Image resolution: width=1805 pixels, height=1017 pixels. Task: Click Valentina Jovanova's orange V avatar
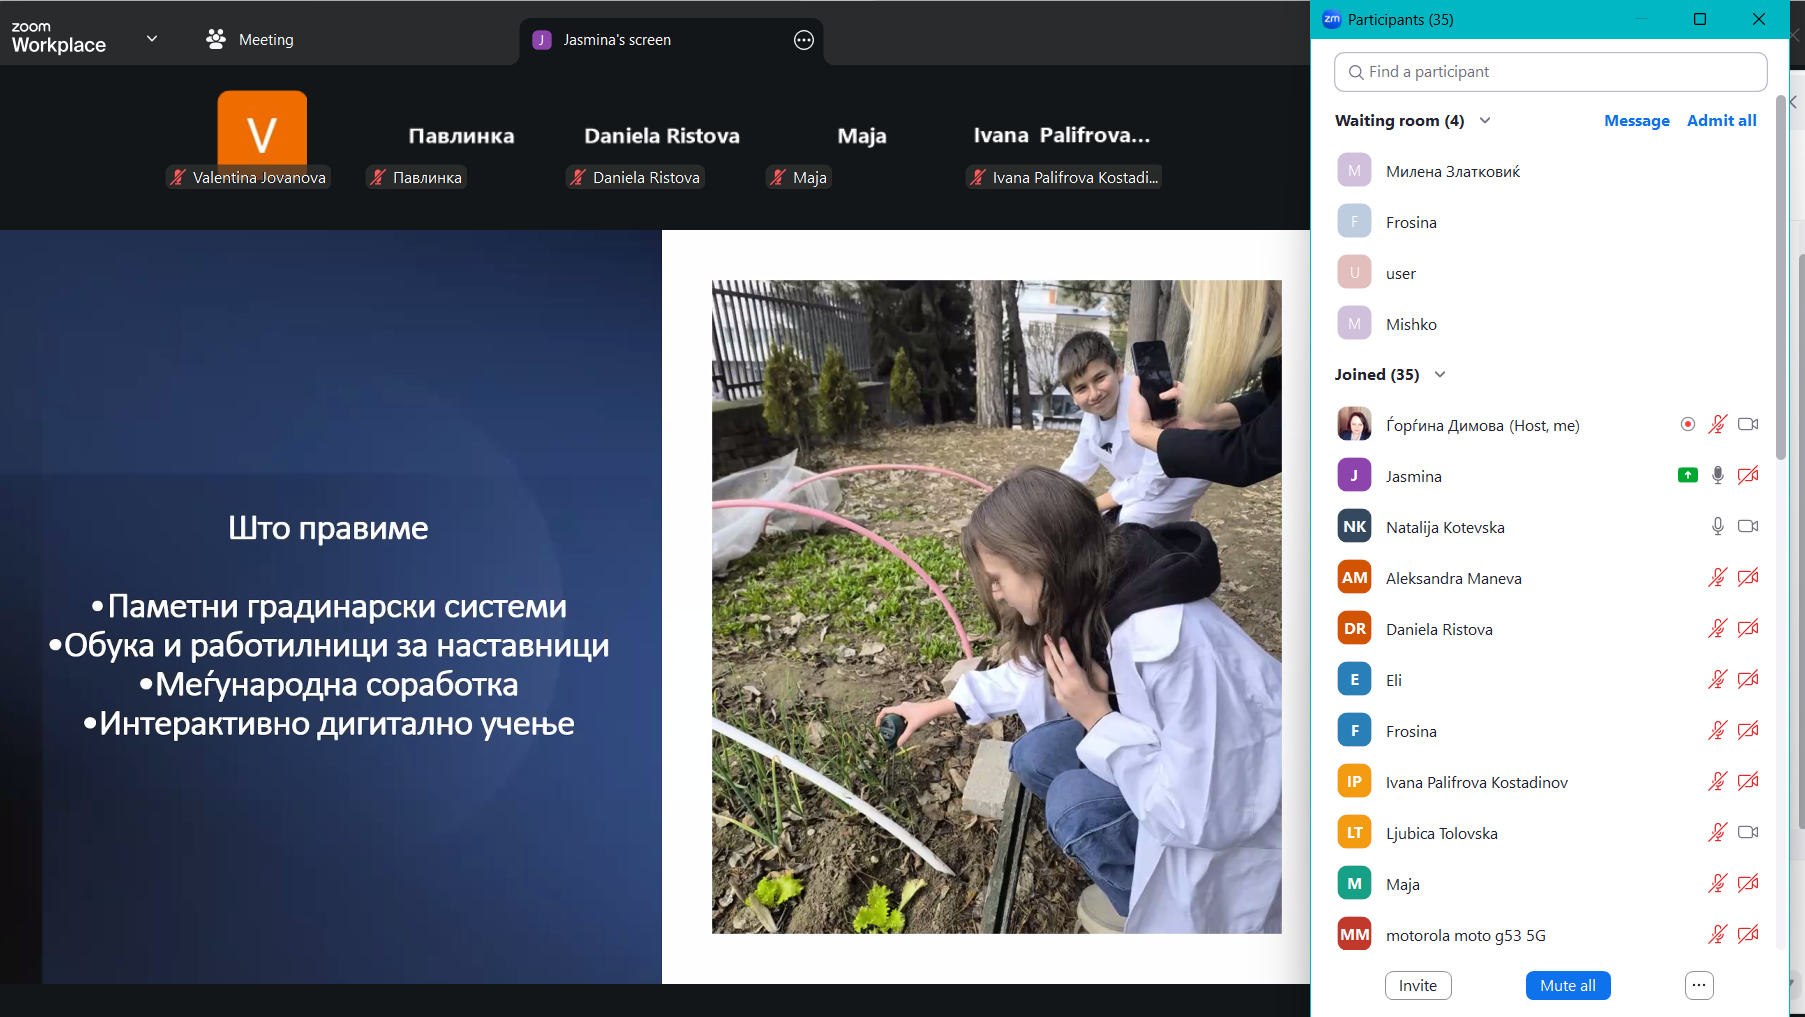[x=262, y=128]
